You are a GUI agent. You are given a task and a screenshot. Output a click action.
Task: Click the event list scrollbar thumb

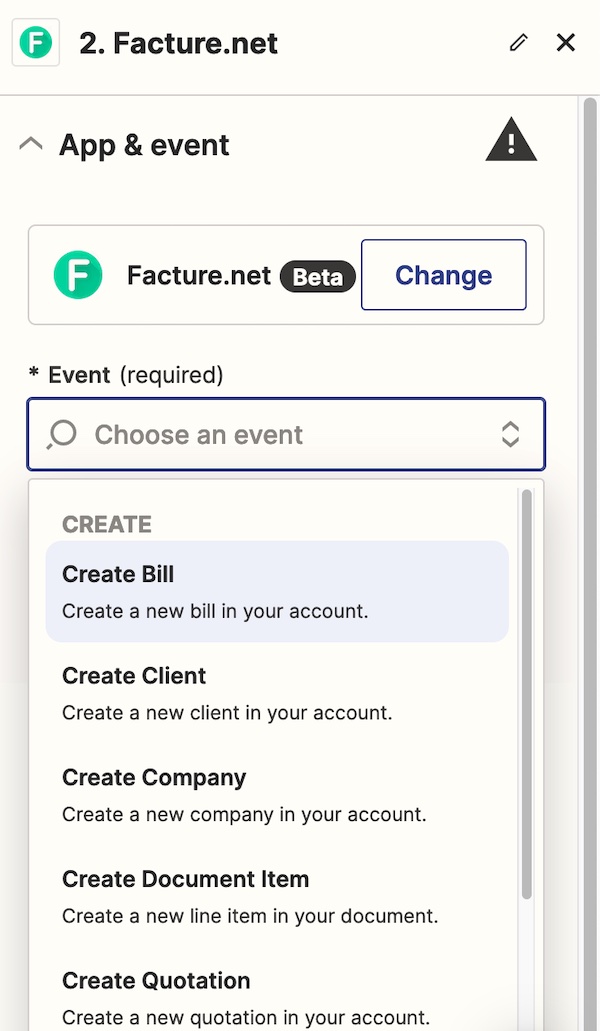point(526,694)
